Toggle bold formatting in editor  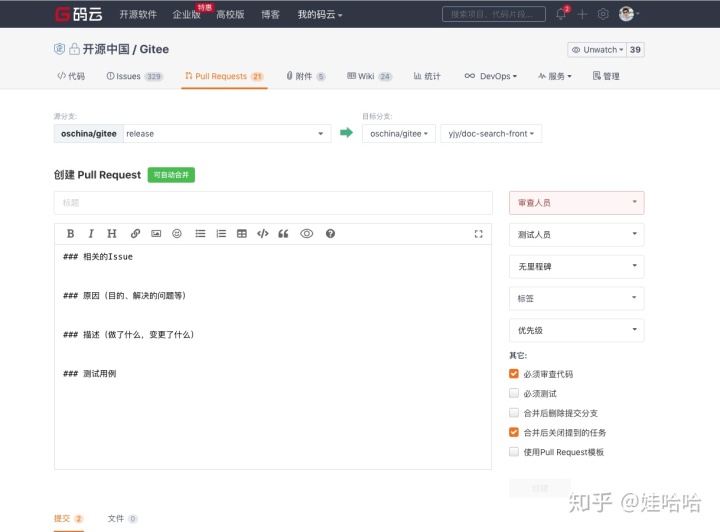click(70, 234)
